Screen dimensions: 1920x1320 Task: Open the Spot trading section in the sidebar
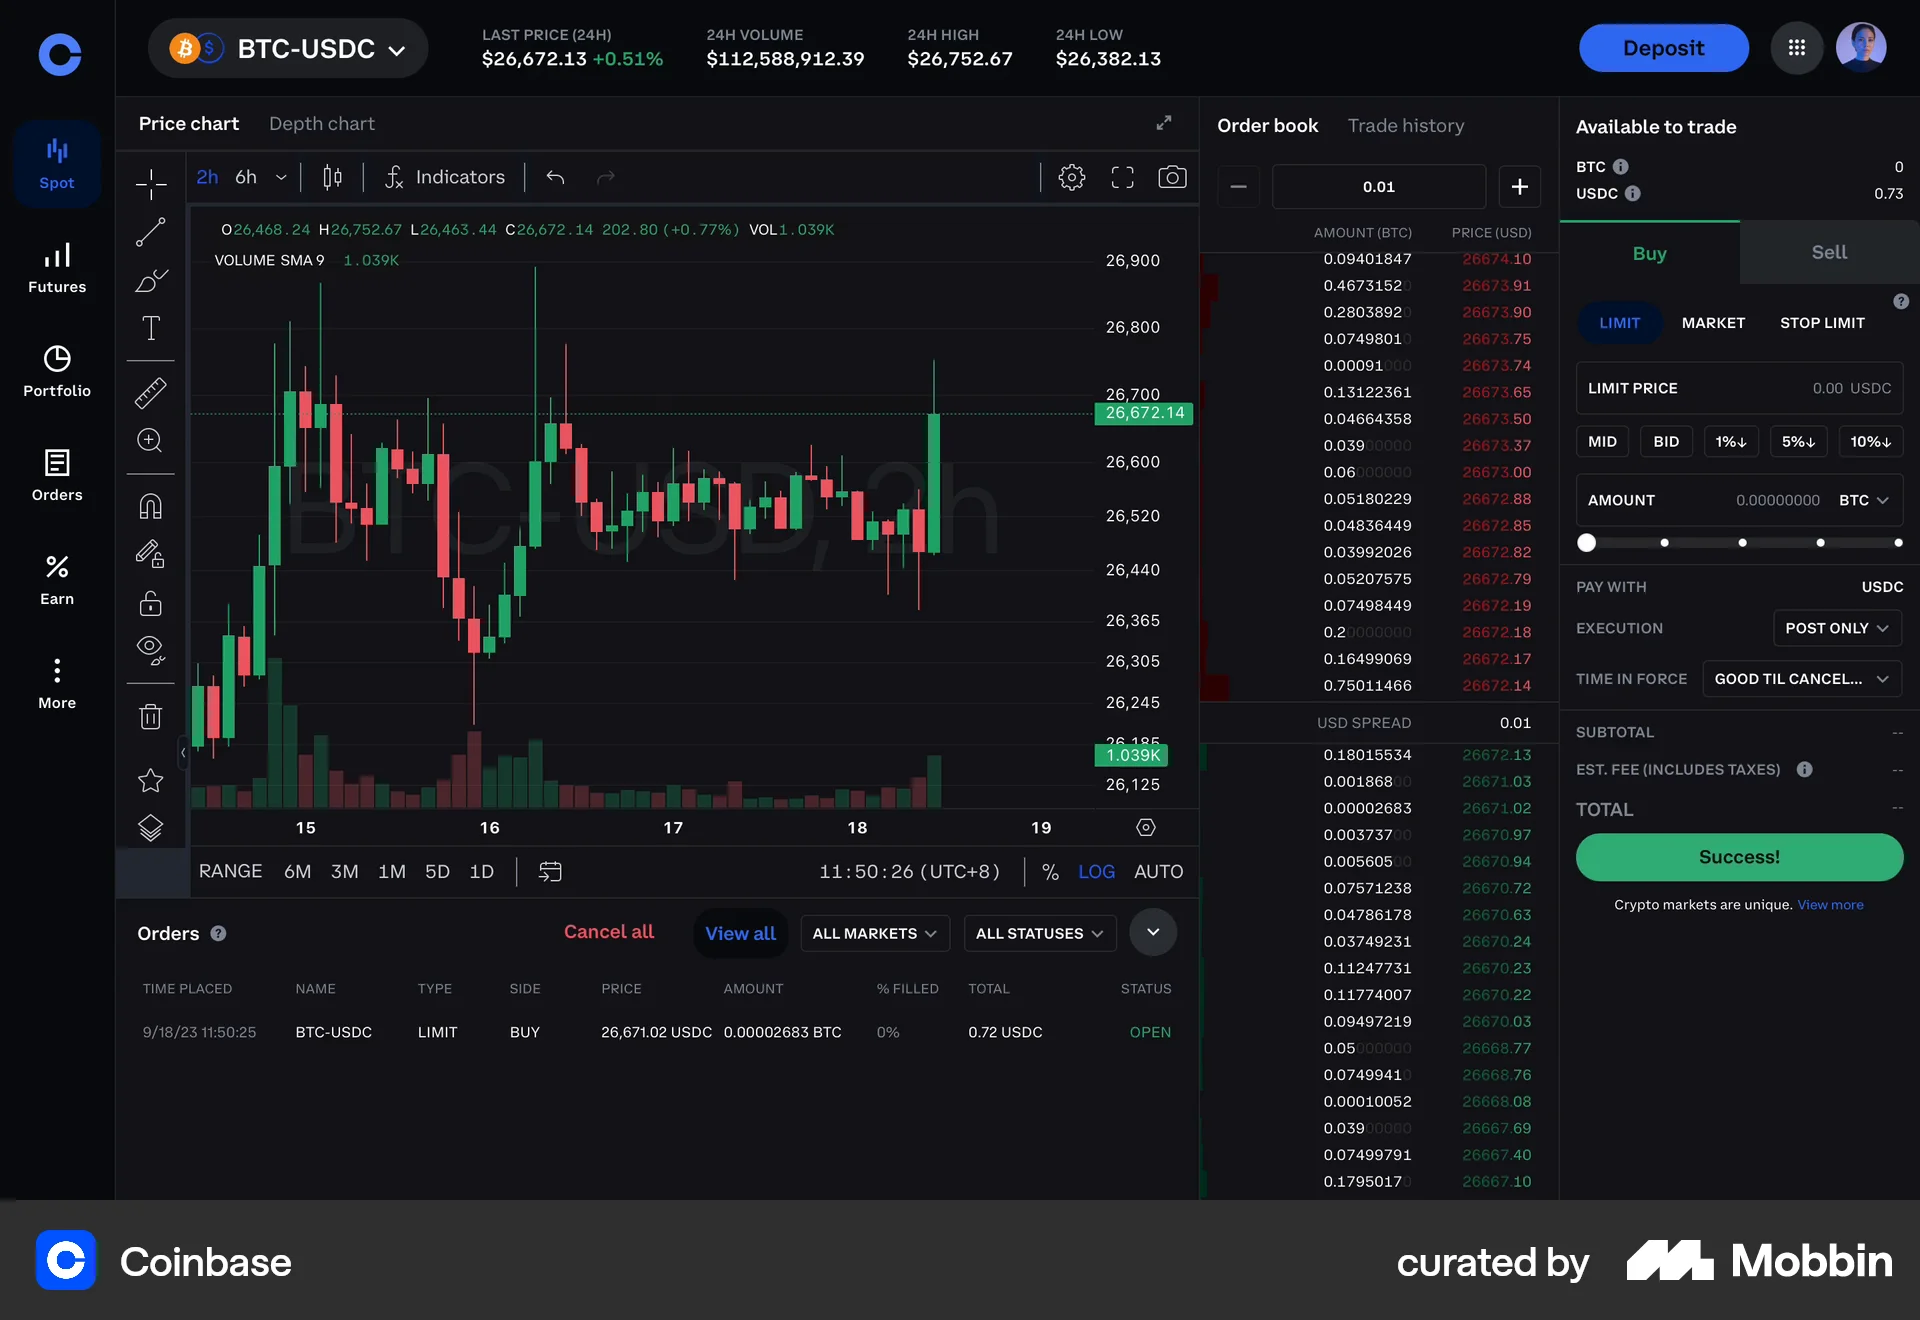56,163
